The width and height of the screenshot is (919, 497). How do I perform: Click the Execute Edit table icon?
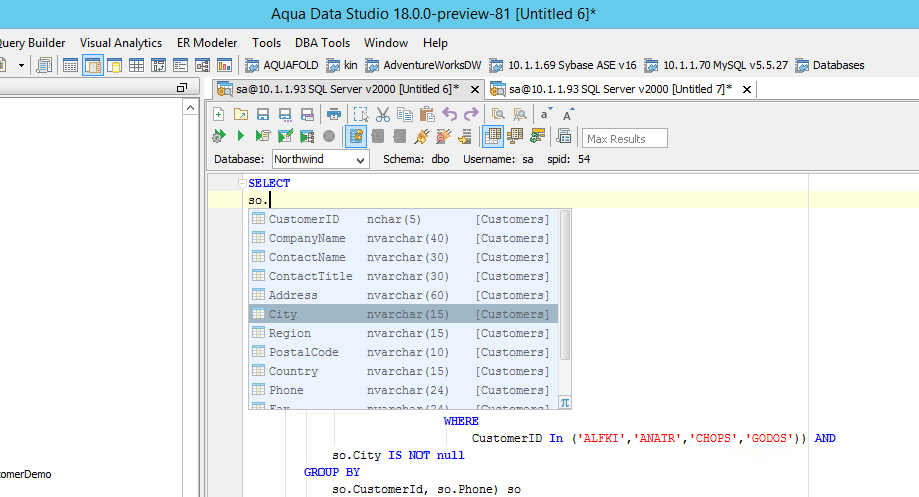[285, 137]
